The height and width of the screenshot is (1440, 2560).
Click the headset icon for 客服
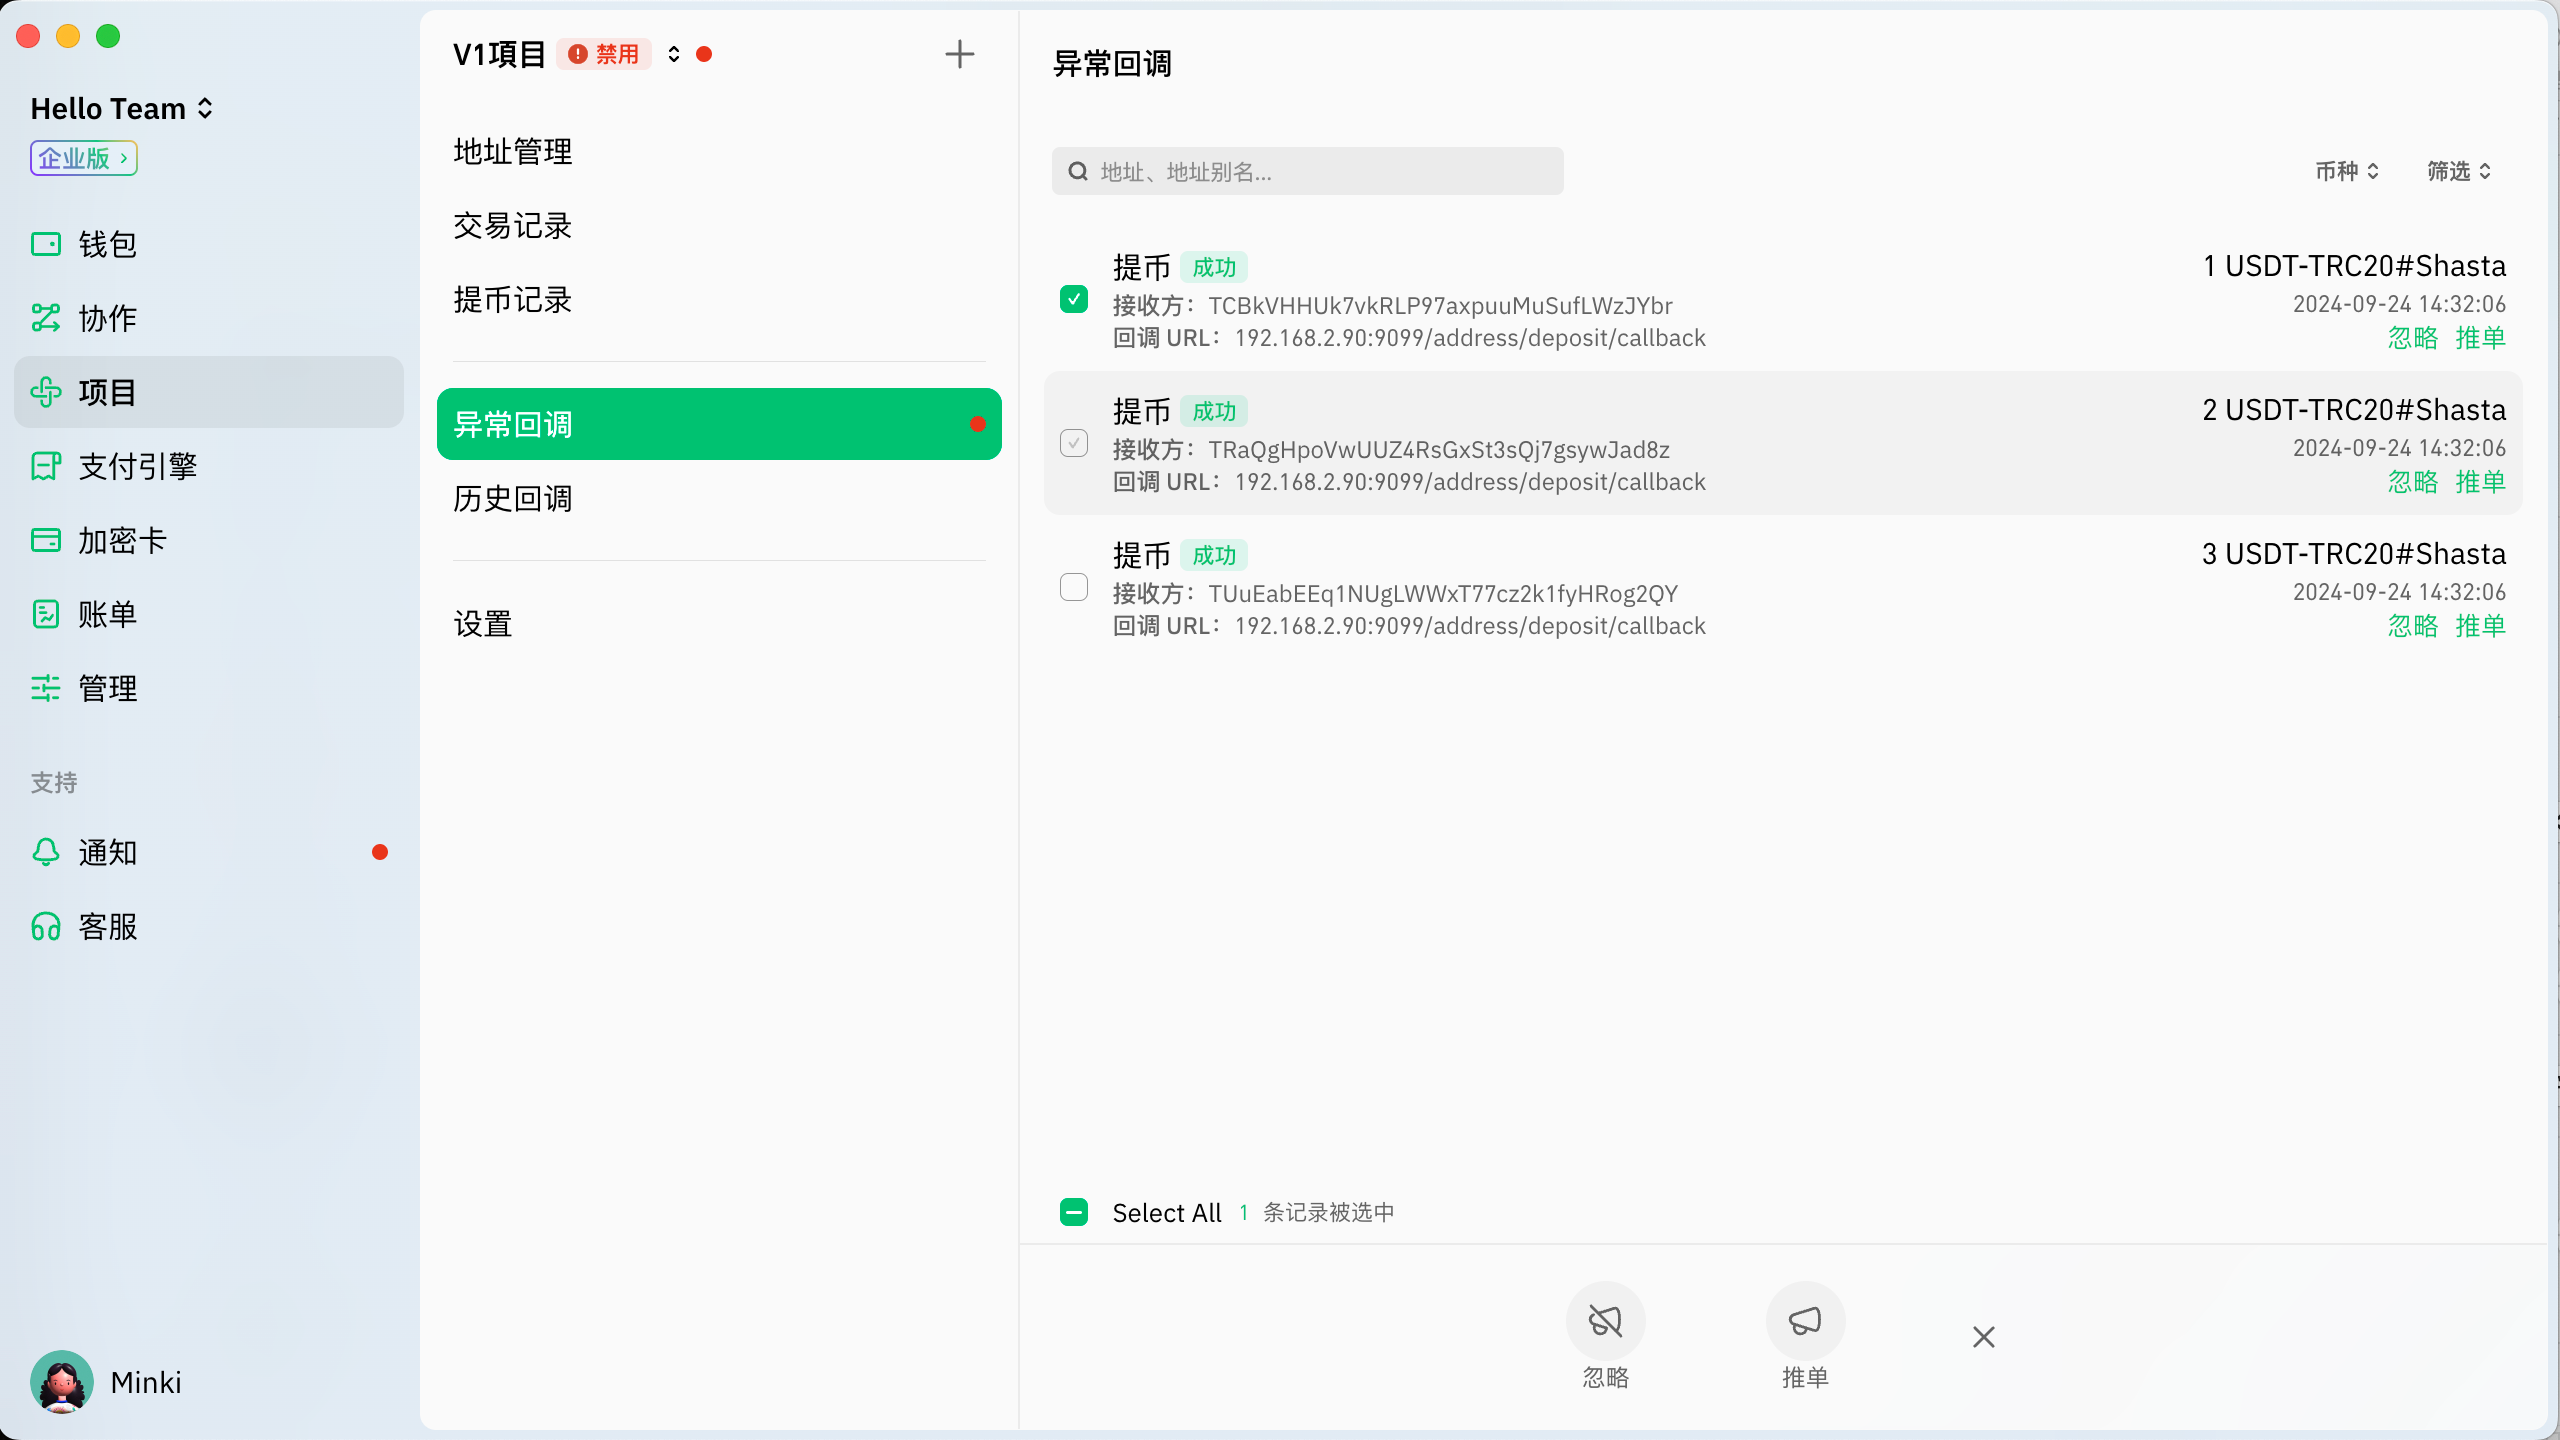click(46, 927)
